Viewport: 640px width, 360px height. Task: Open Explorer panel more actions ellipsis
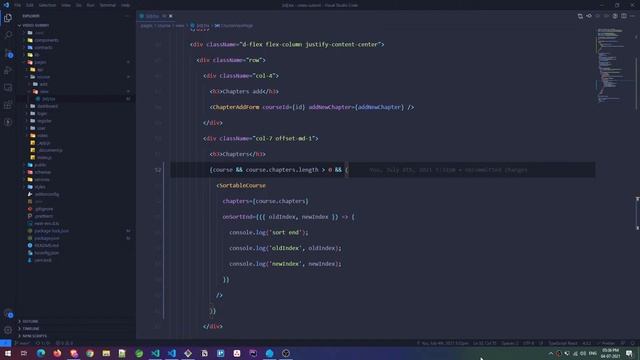point(127,16)
